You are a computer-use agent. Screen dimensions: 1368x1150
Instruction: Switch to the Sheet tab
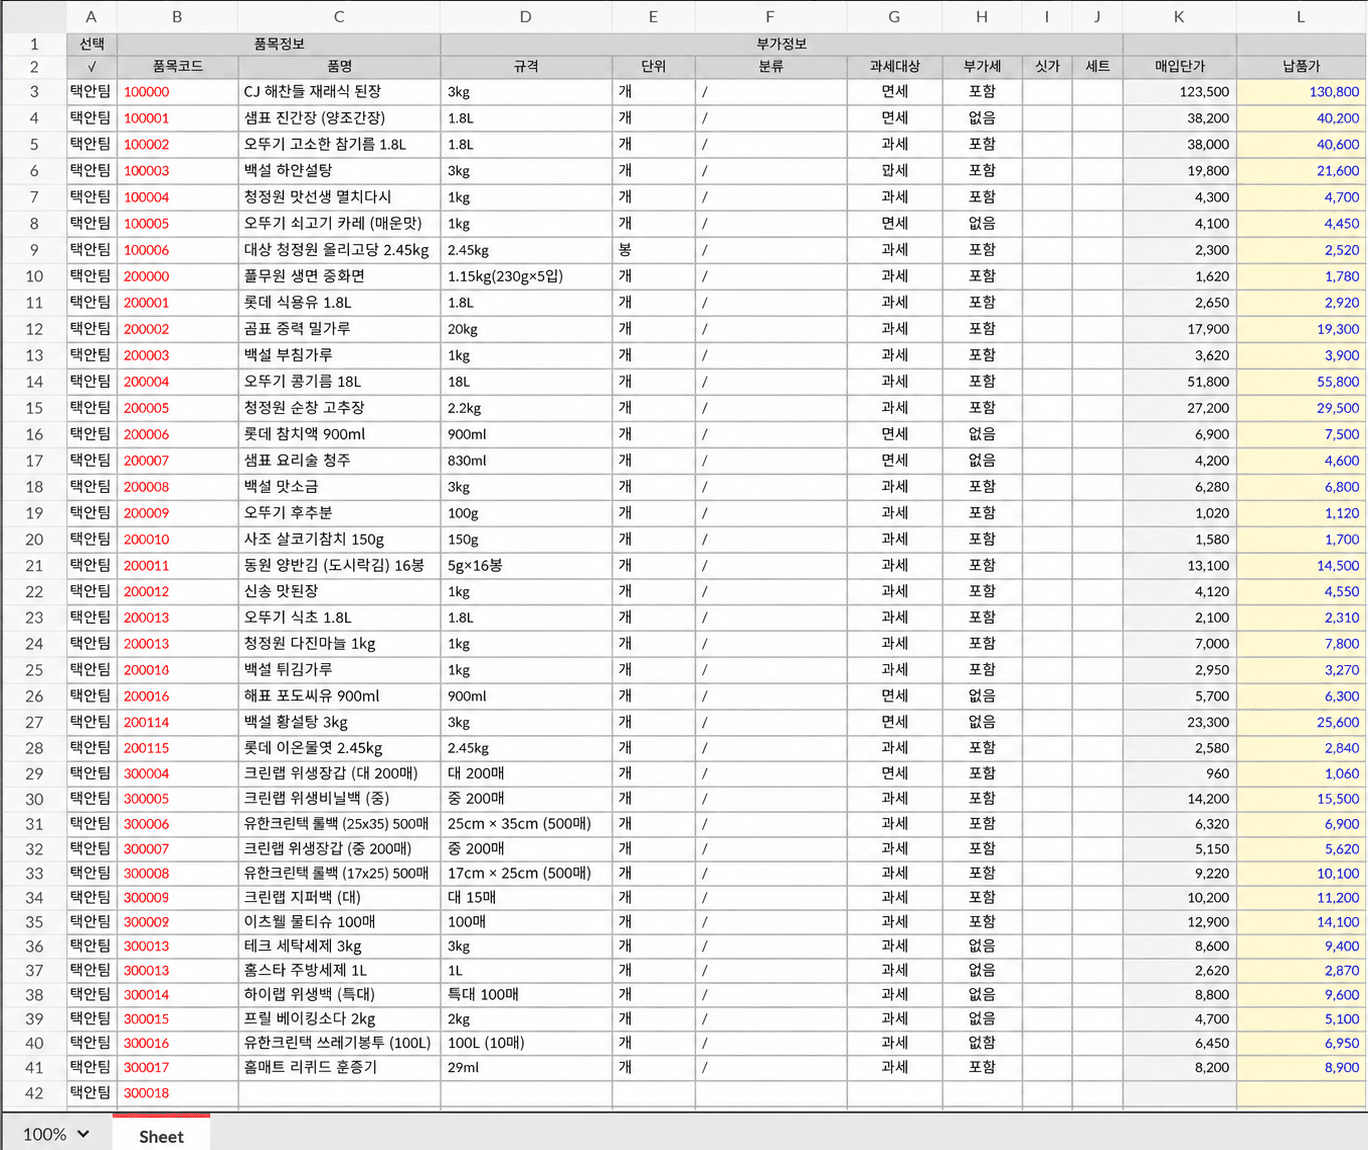(x=161, y=1136)
